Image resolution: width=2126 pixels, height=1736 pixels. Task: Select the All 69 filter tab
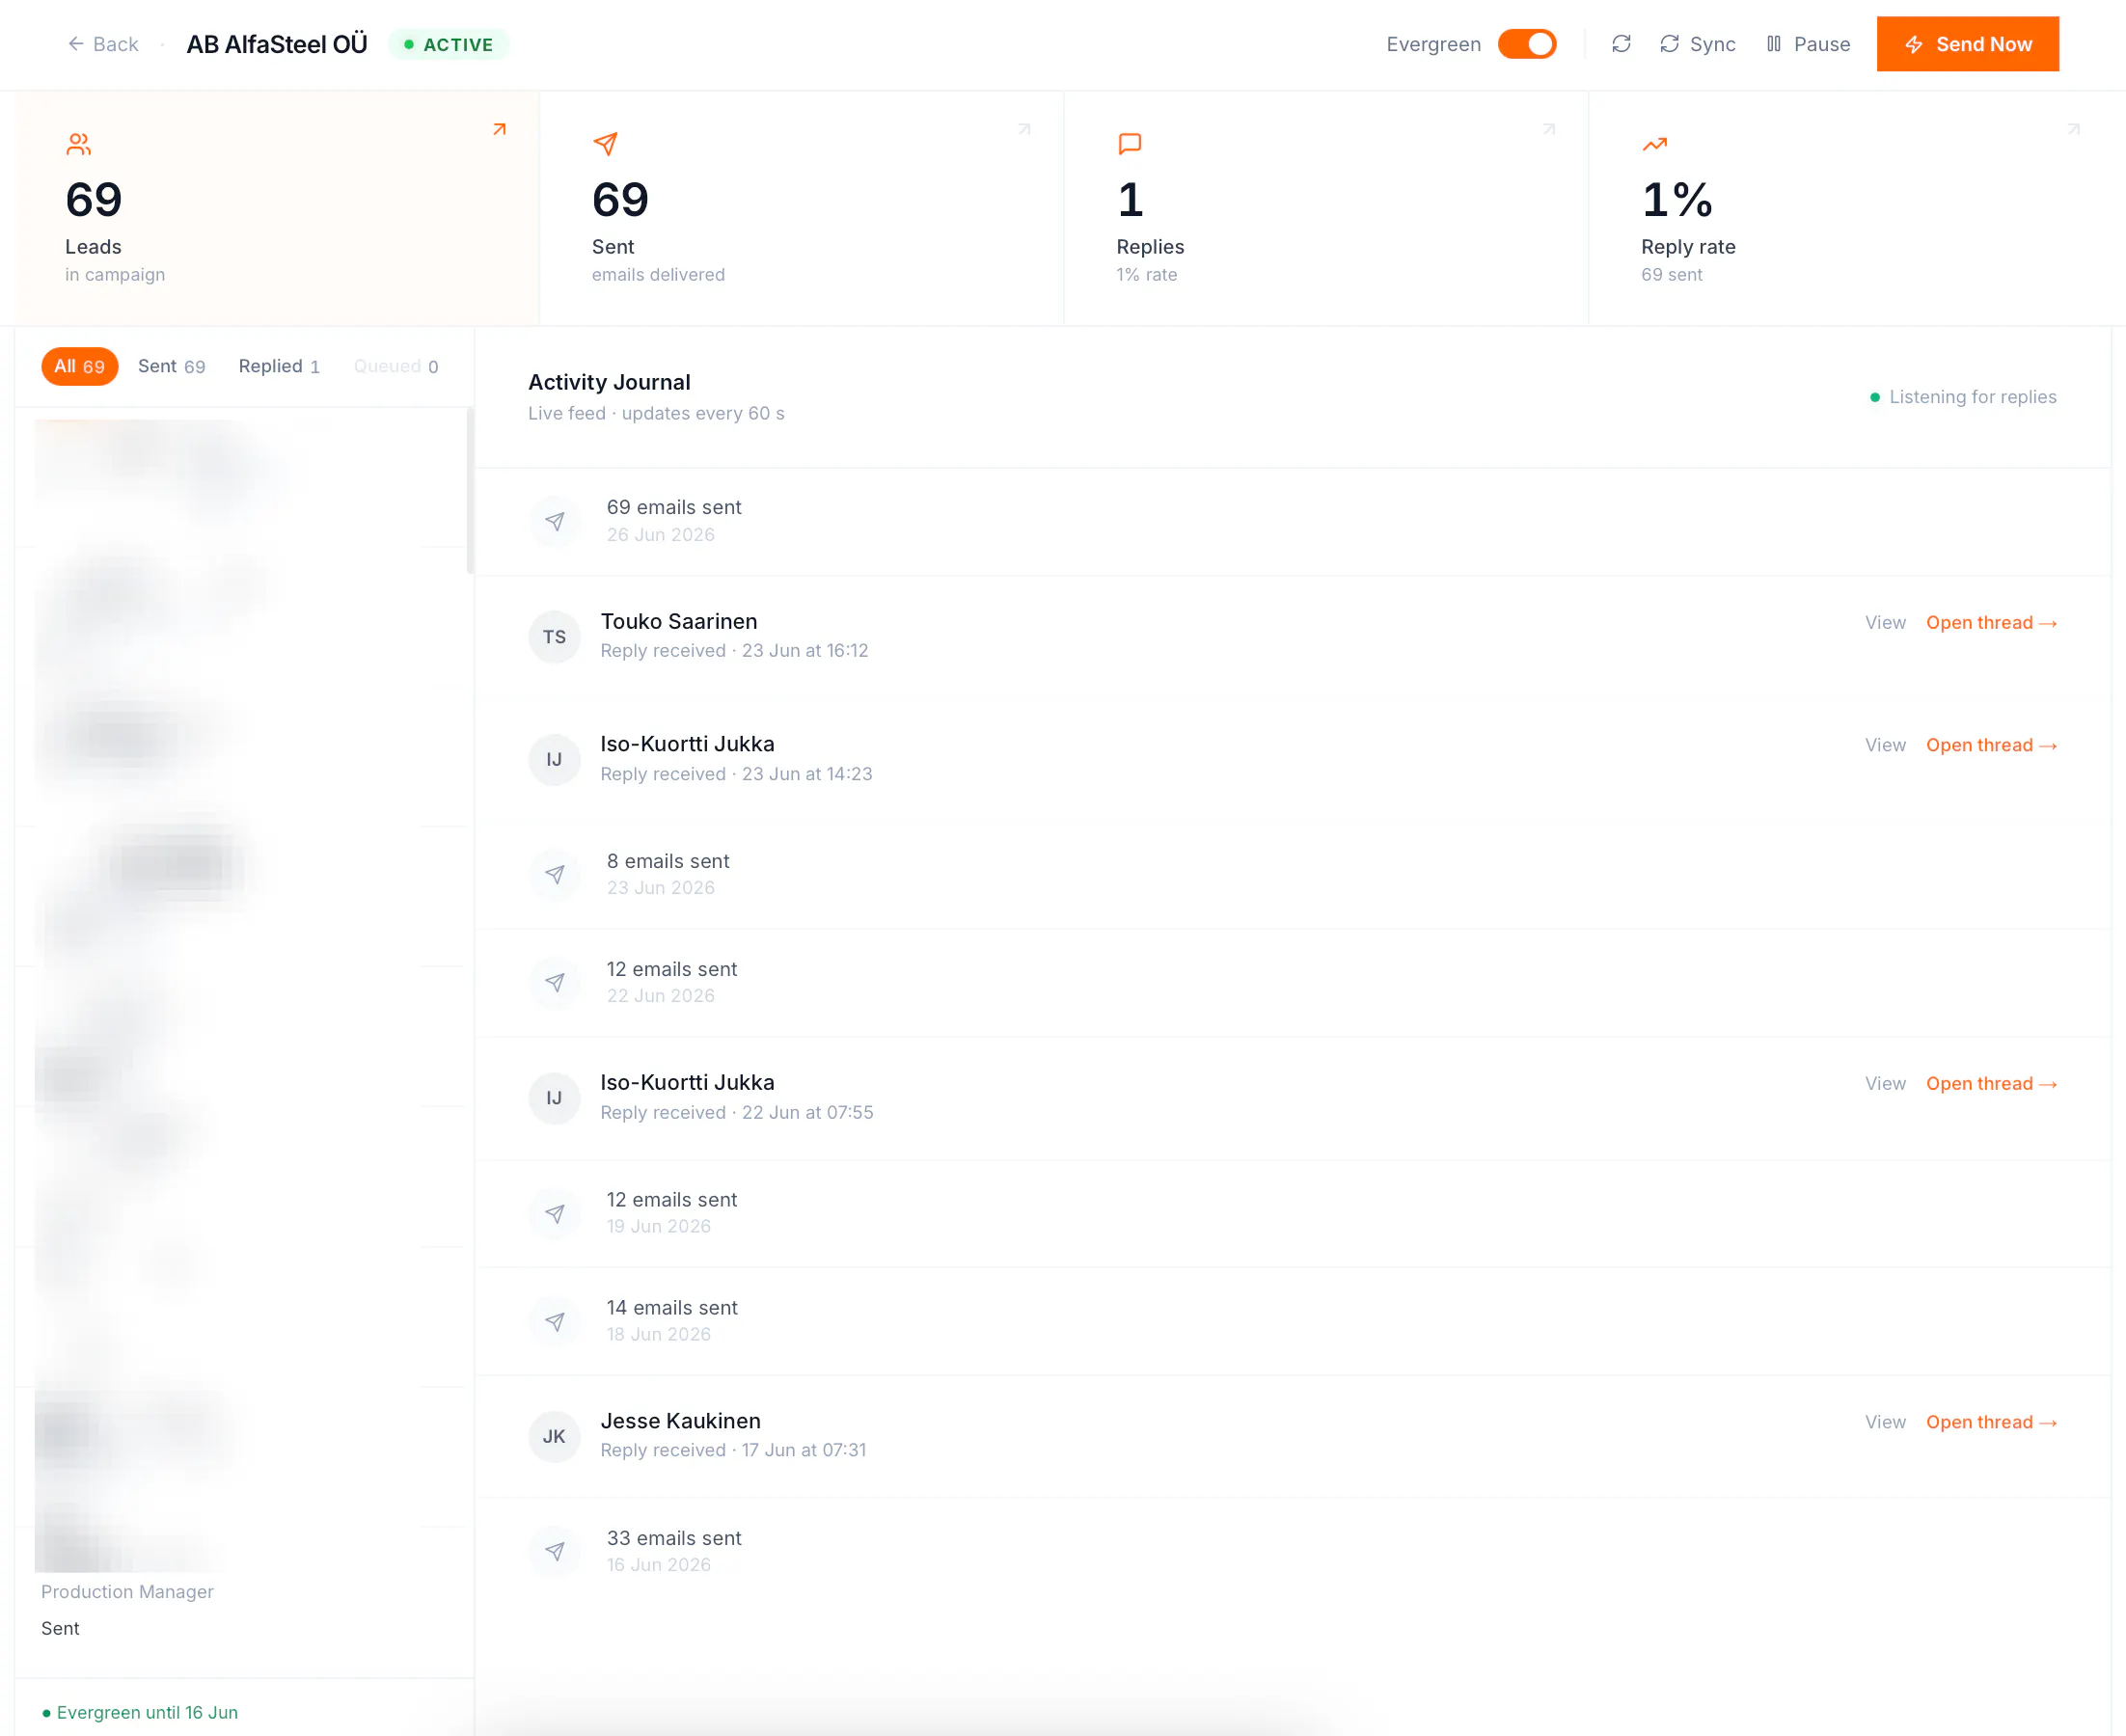click(79, 366)
